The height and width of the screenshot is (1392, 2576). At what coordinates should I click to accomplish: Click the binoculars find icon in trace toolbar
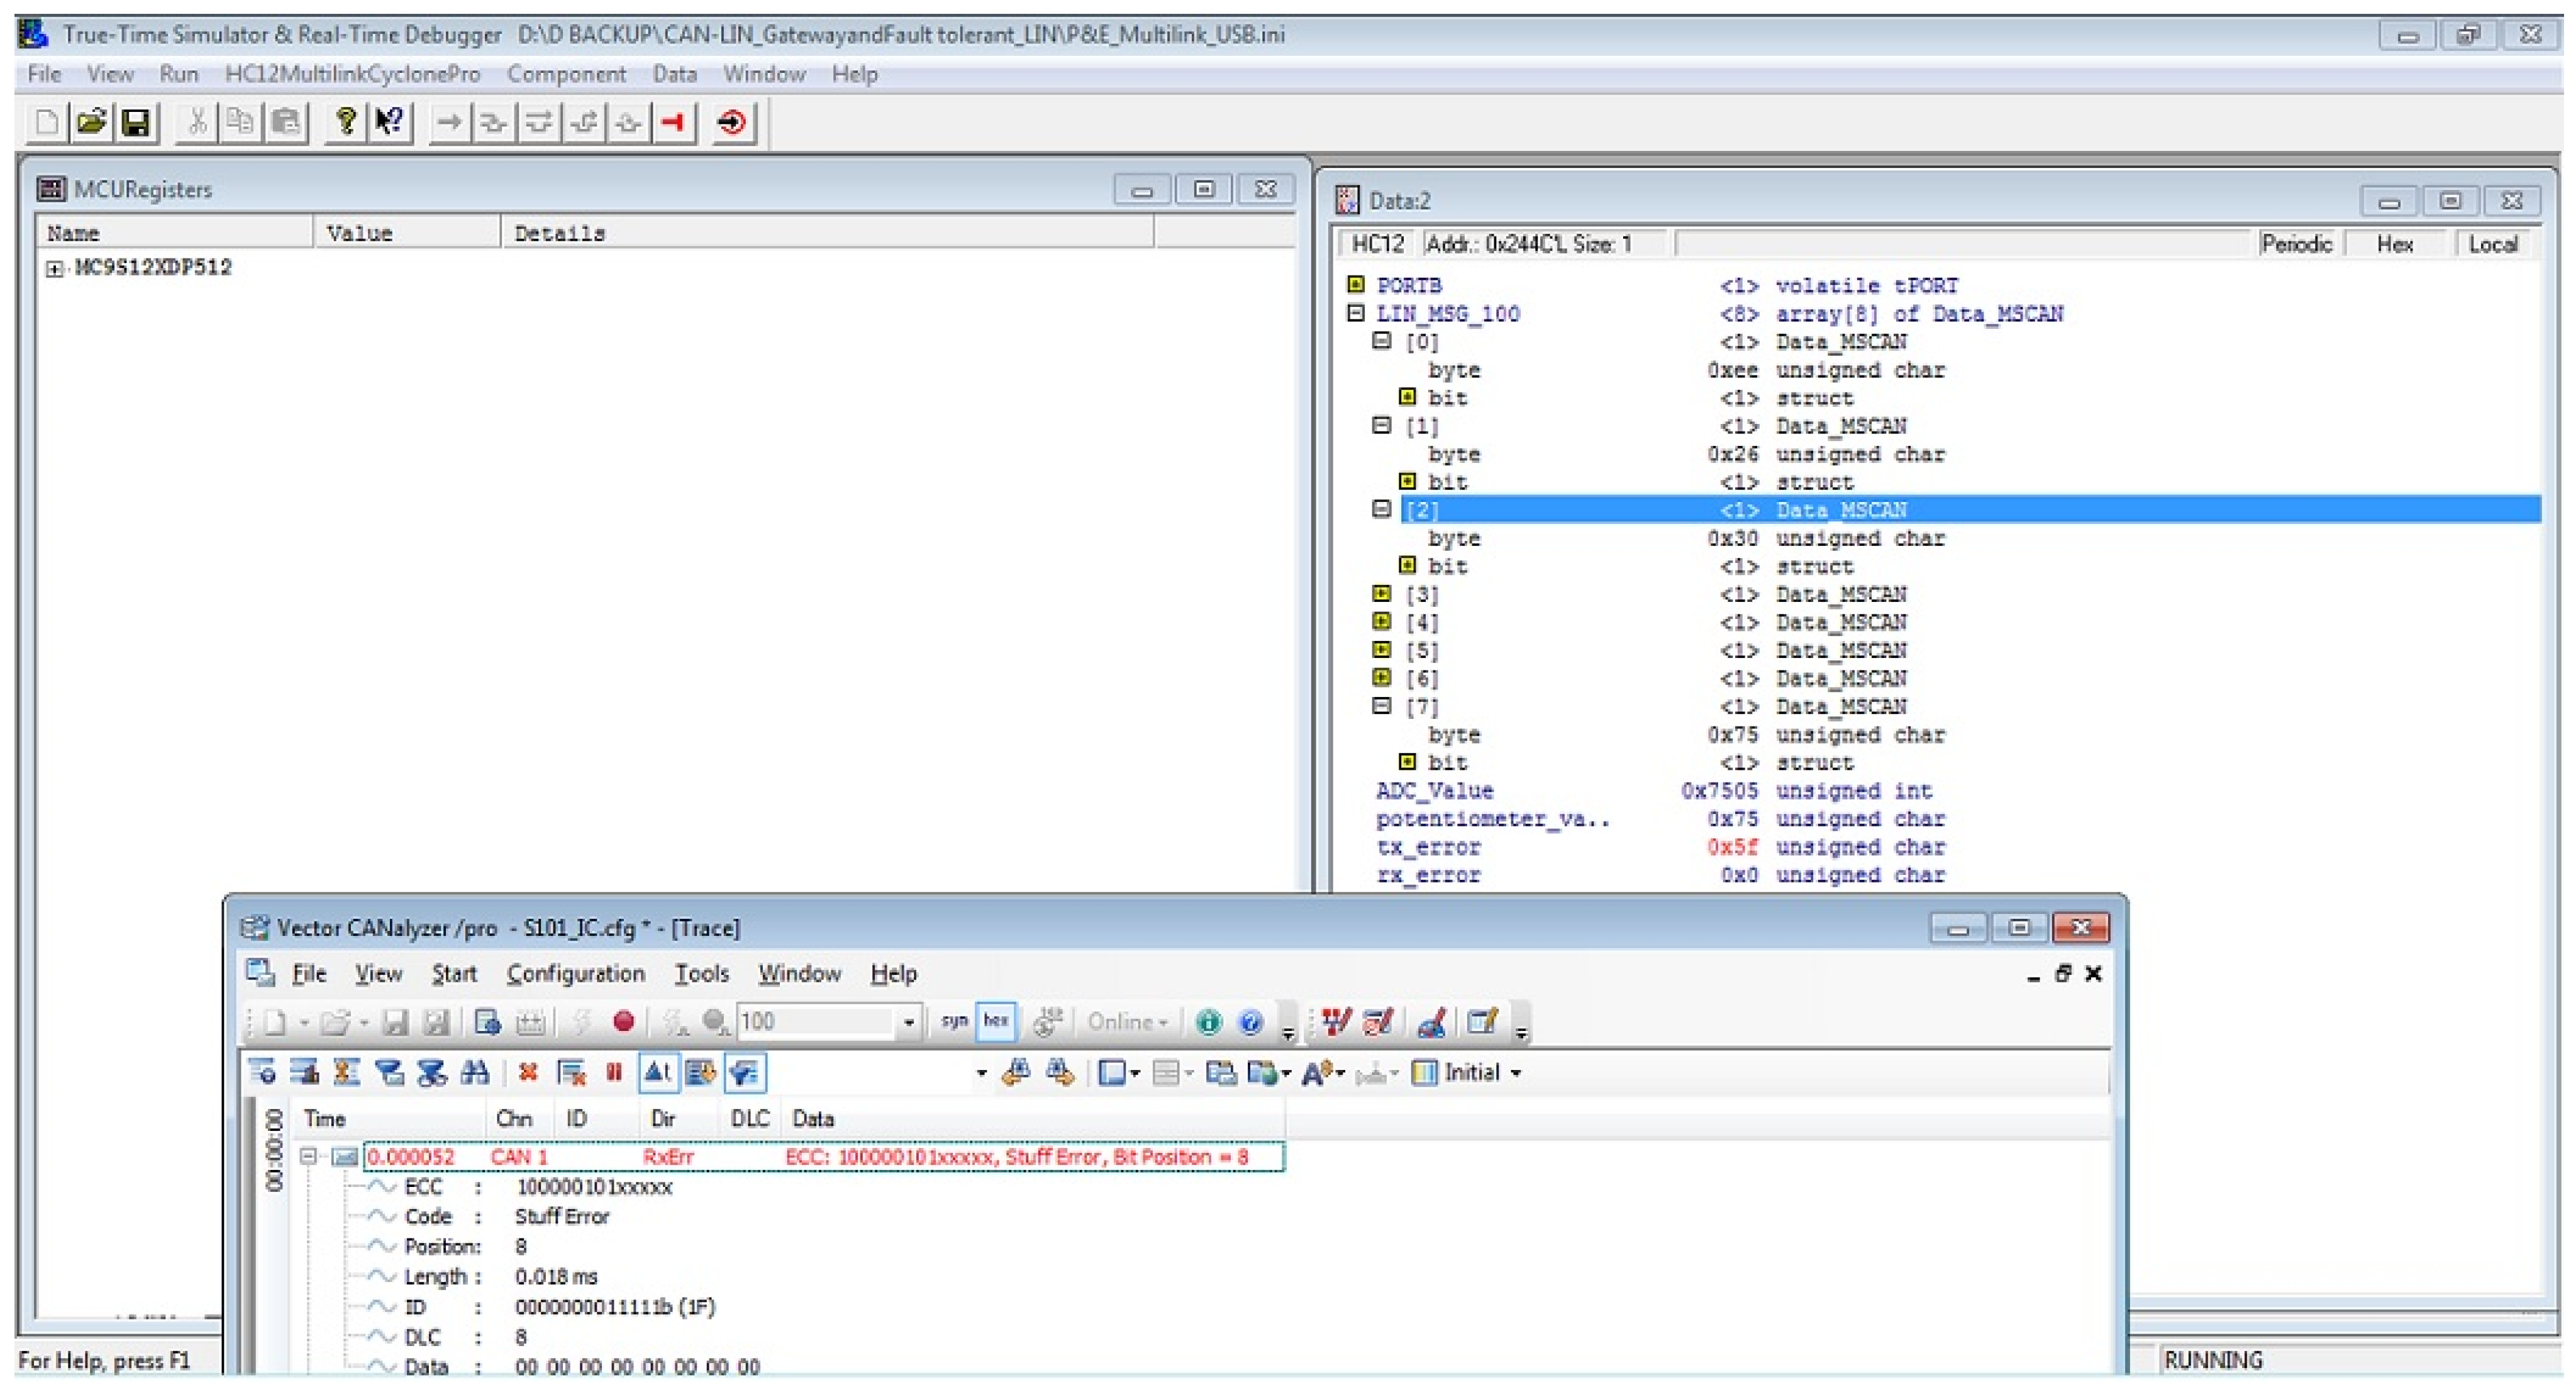pyautogui.click(x=475, y=1073)
